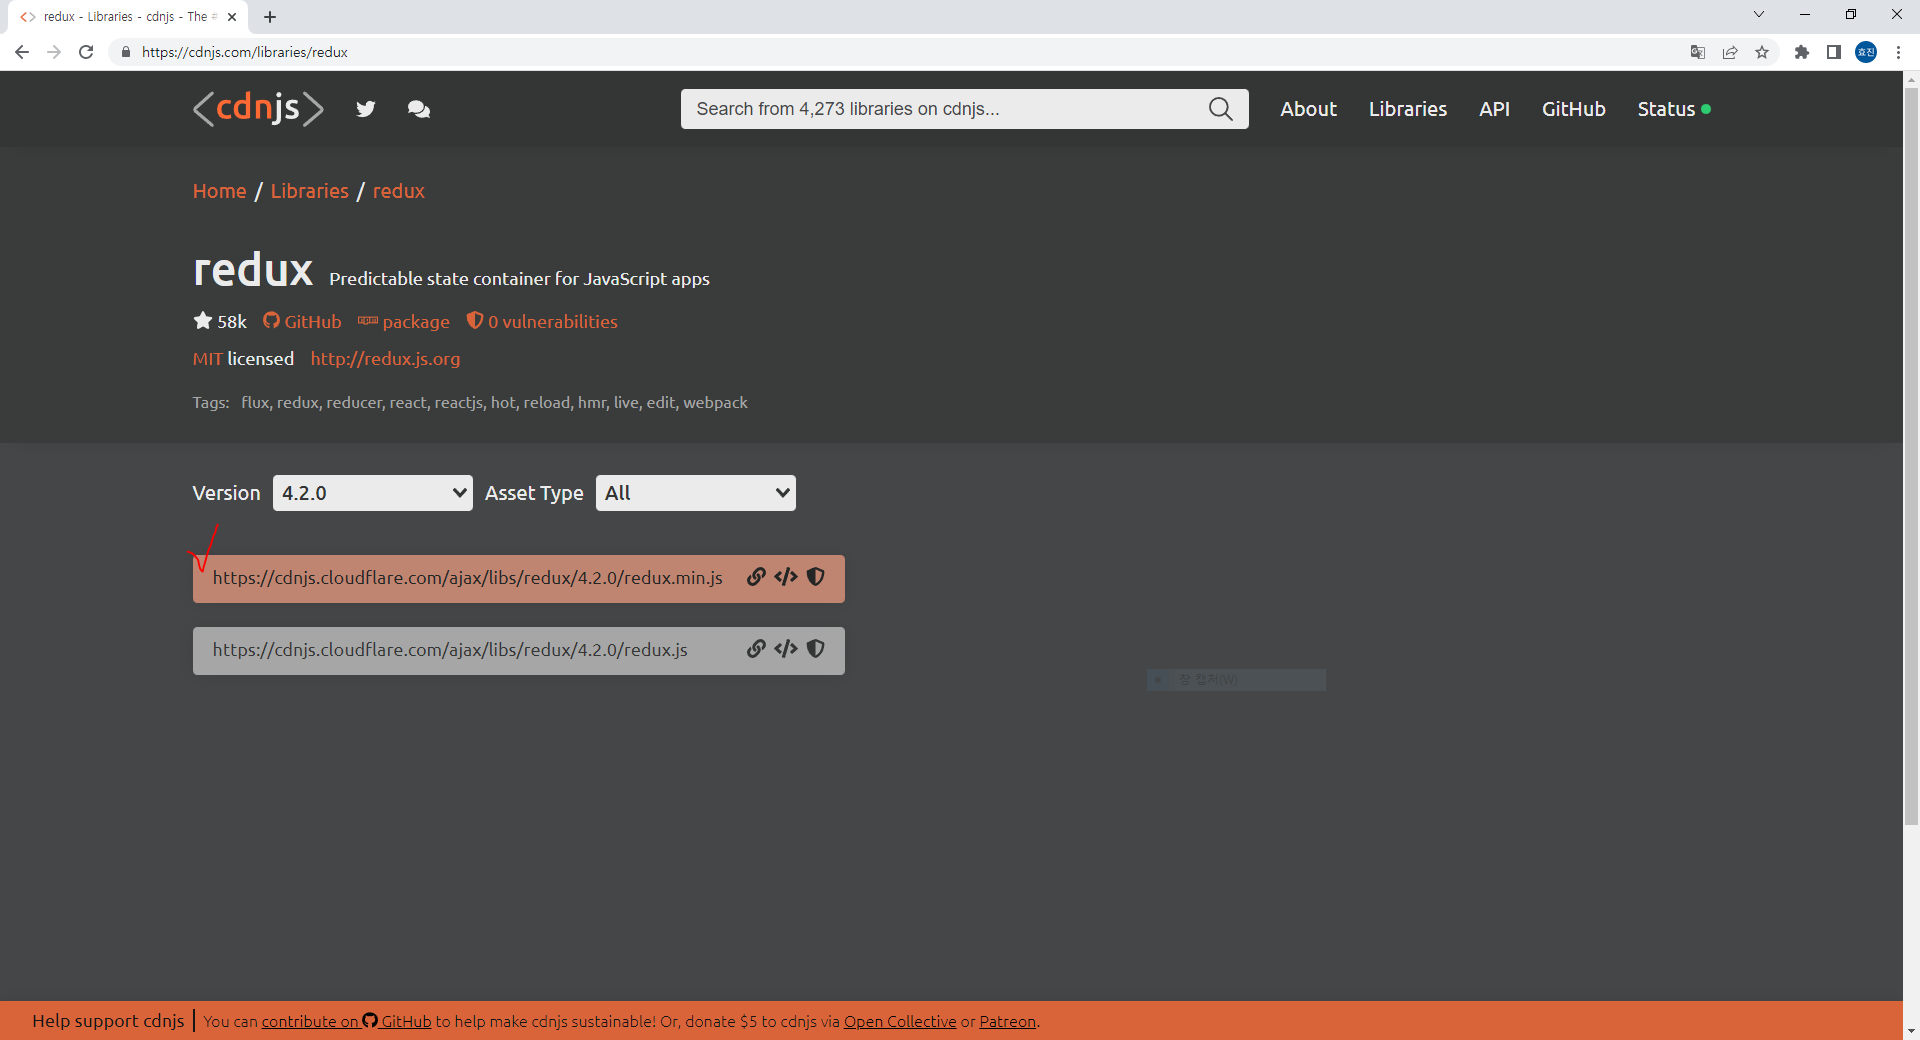1920x1040 pixels.
Task: View the 0 vulnerabilities link
Action: [x=542, y=321]
